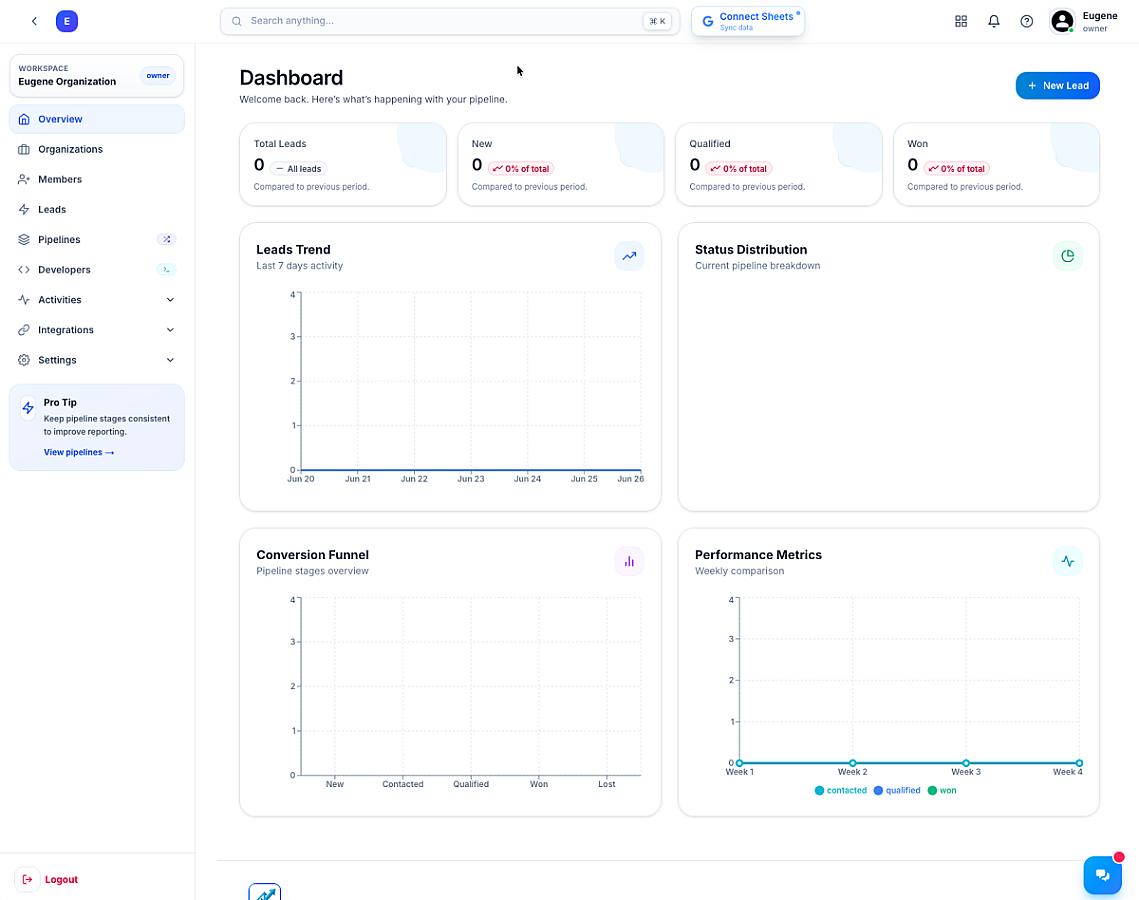Open the Eugene Organization workspace switcher
This screenshot has height=900, width=1139.
coord(97,76)
